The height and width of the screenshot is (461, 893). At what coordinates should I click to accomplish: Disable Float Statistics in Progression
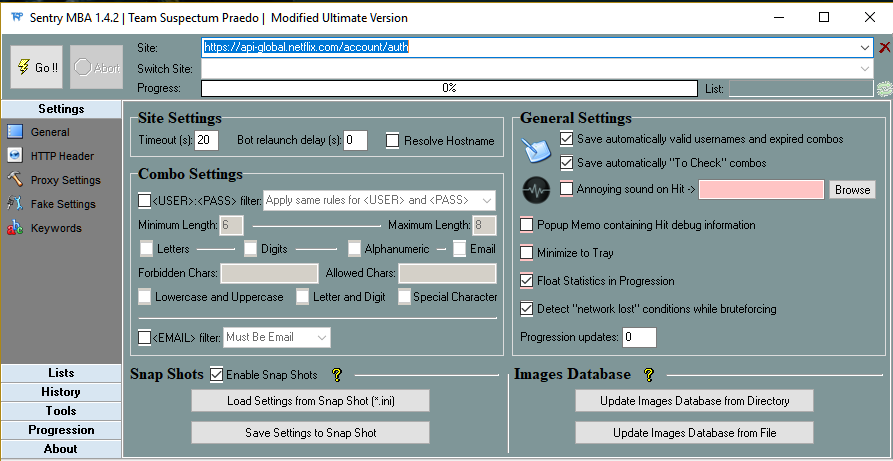[x=526, y=281]
